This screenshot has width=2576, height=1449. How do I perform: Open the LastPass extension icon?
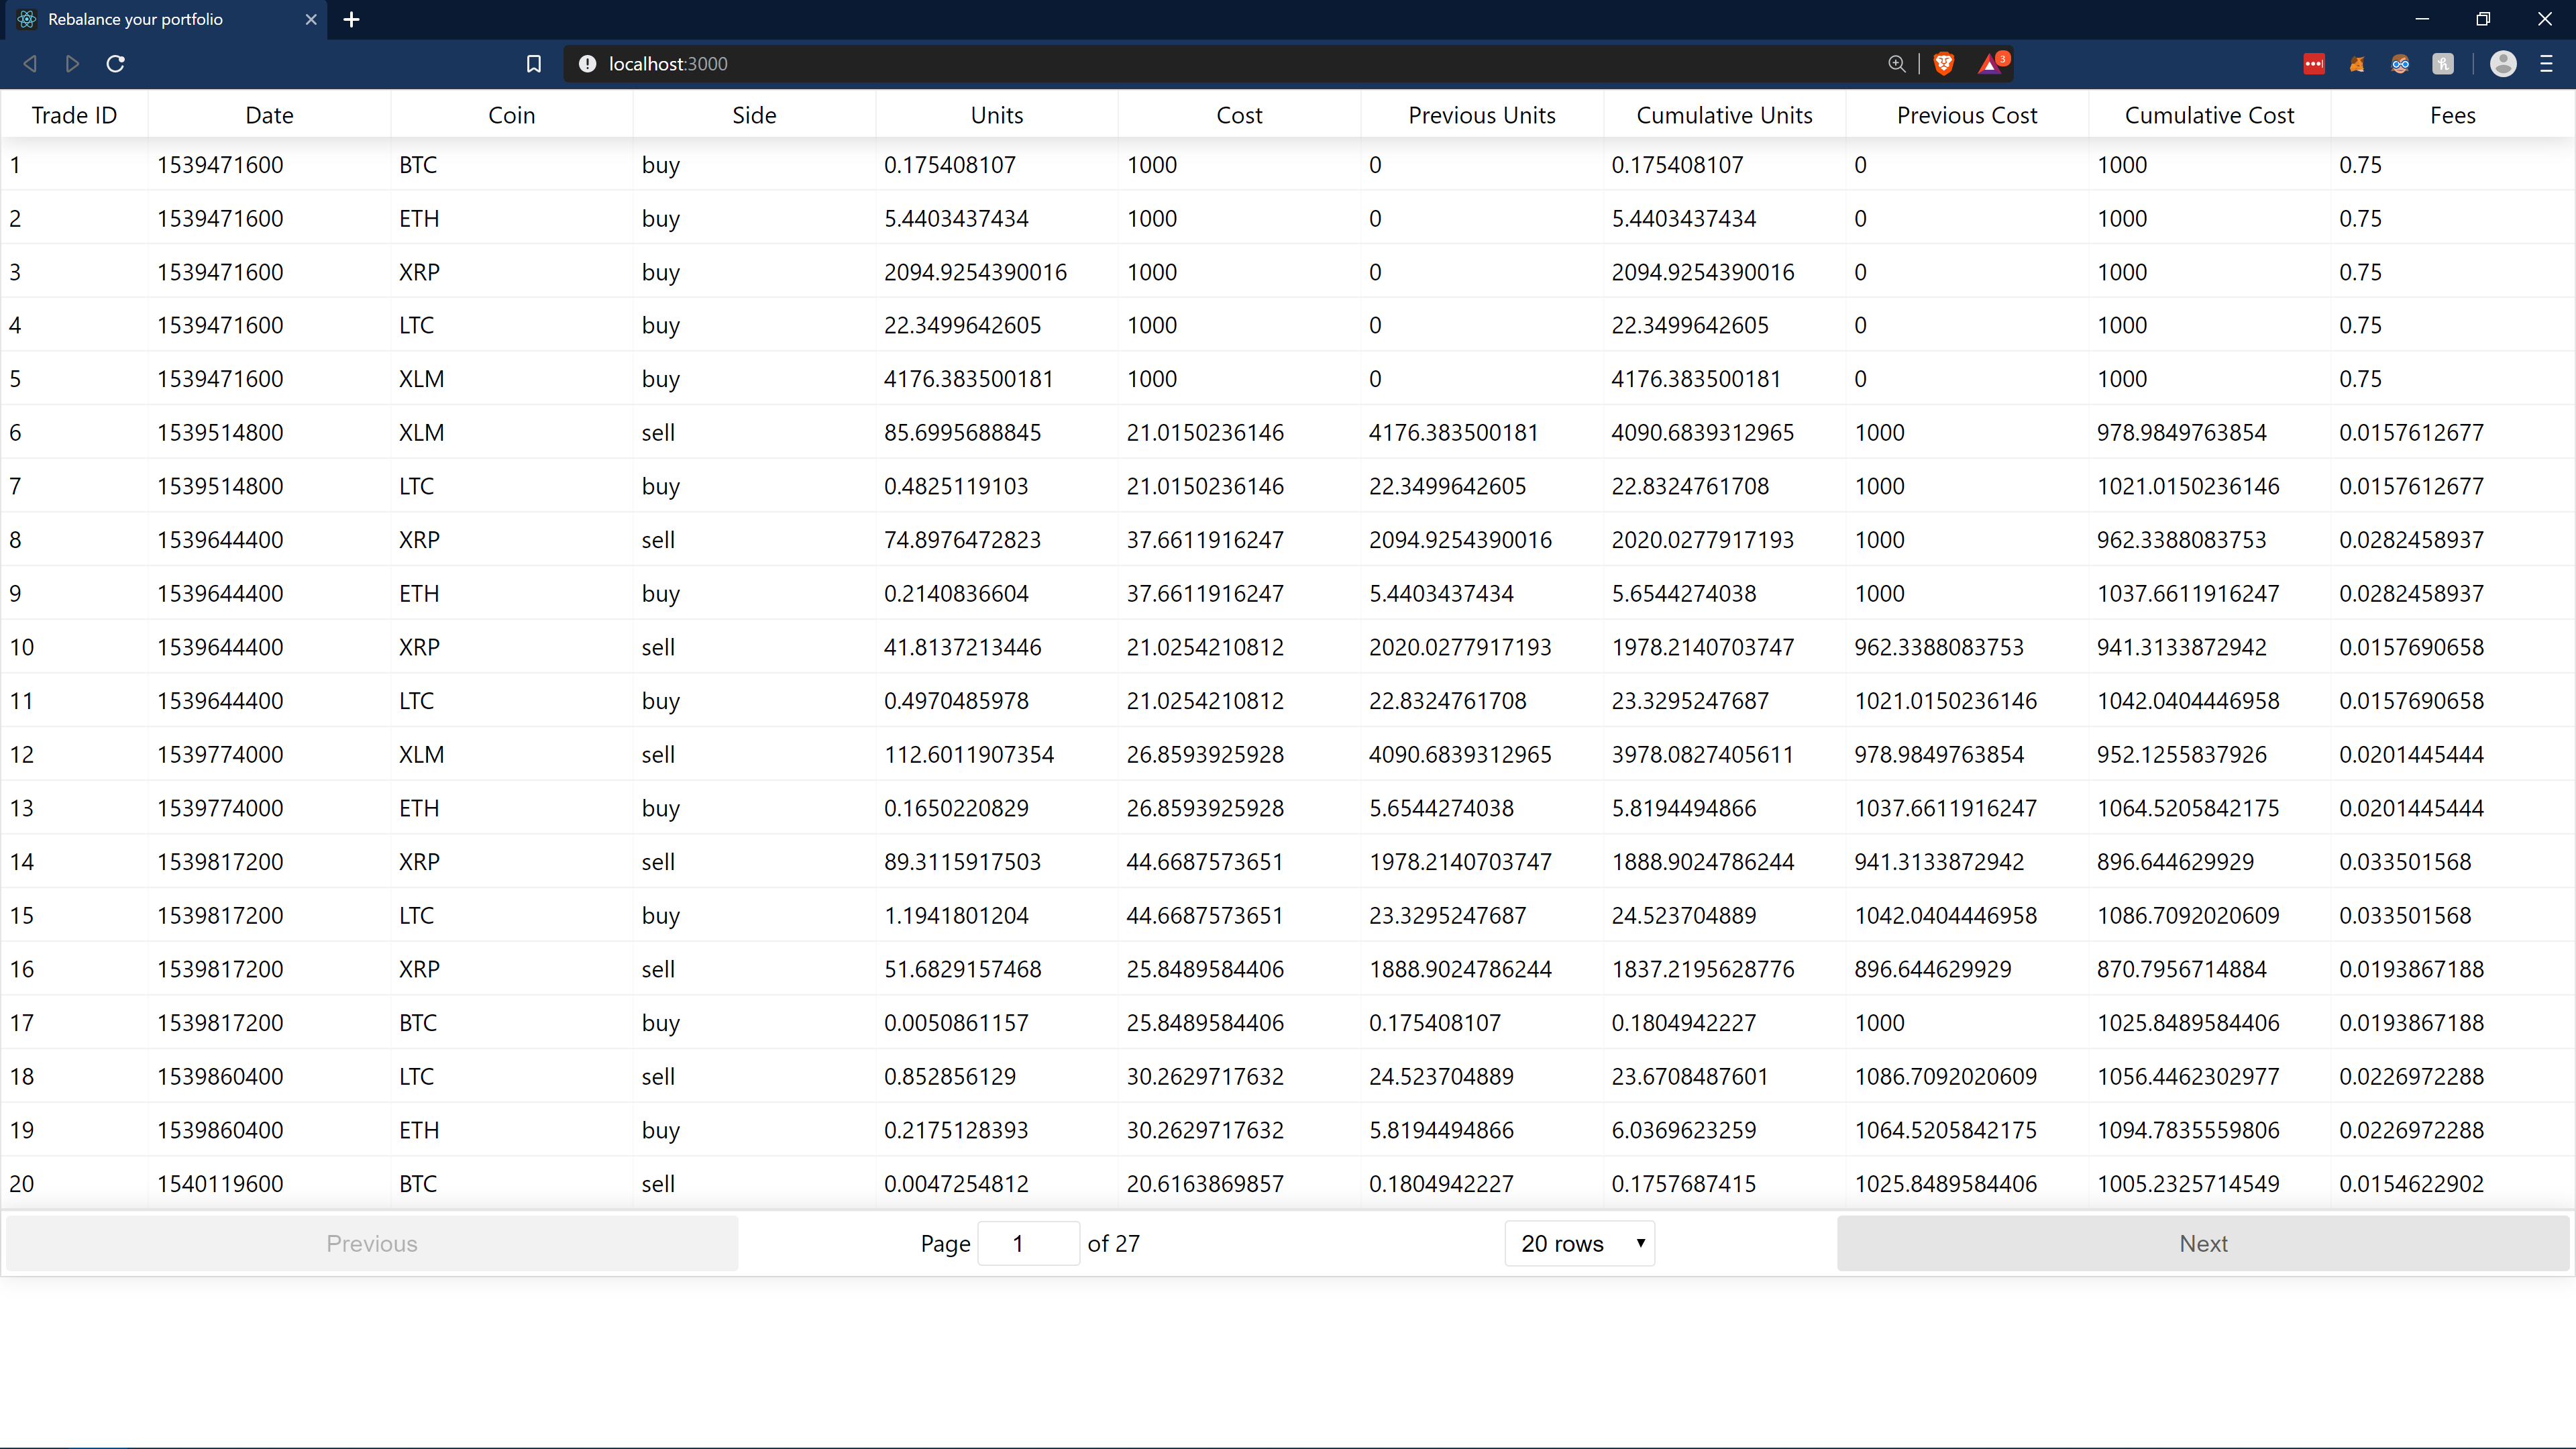coord(2314,64)
